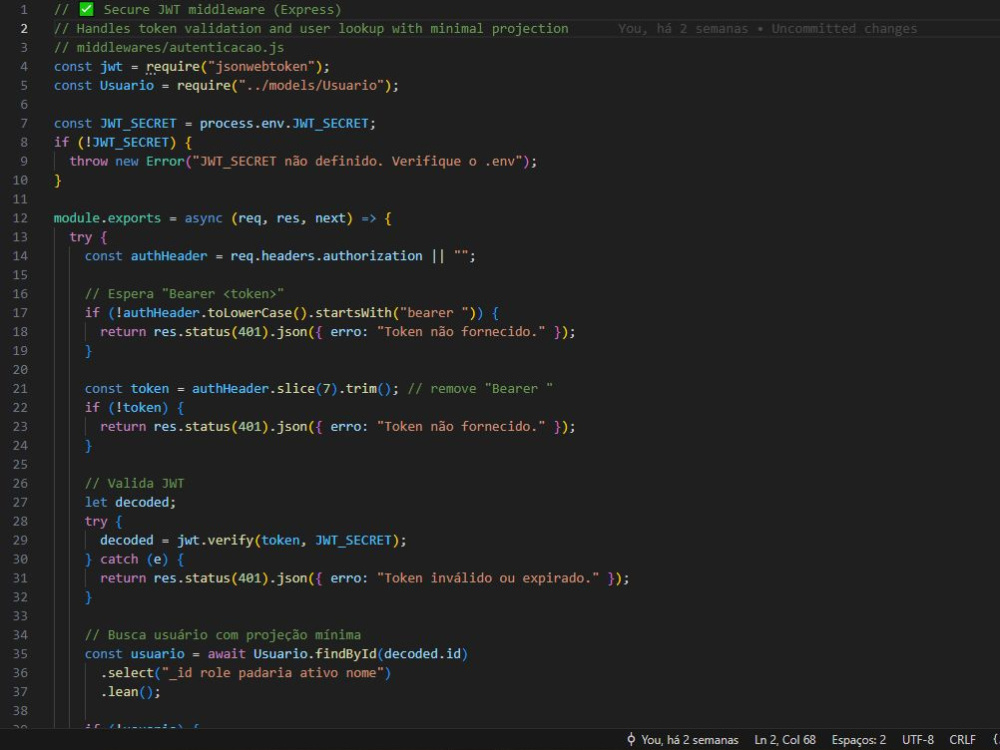Click the inline blame annotation "Uncommitted changes"
The height and width of the screenshot is (750, 1000).
(844, 29)
